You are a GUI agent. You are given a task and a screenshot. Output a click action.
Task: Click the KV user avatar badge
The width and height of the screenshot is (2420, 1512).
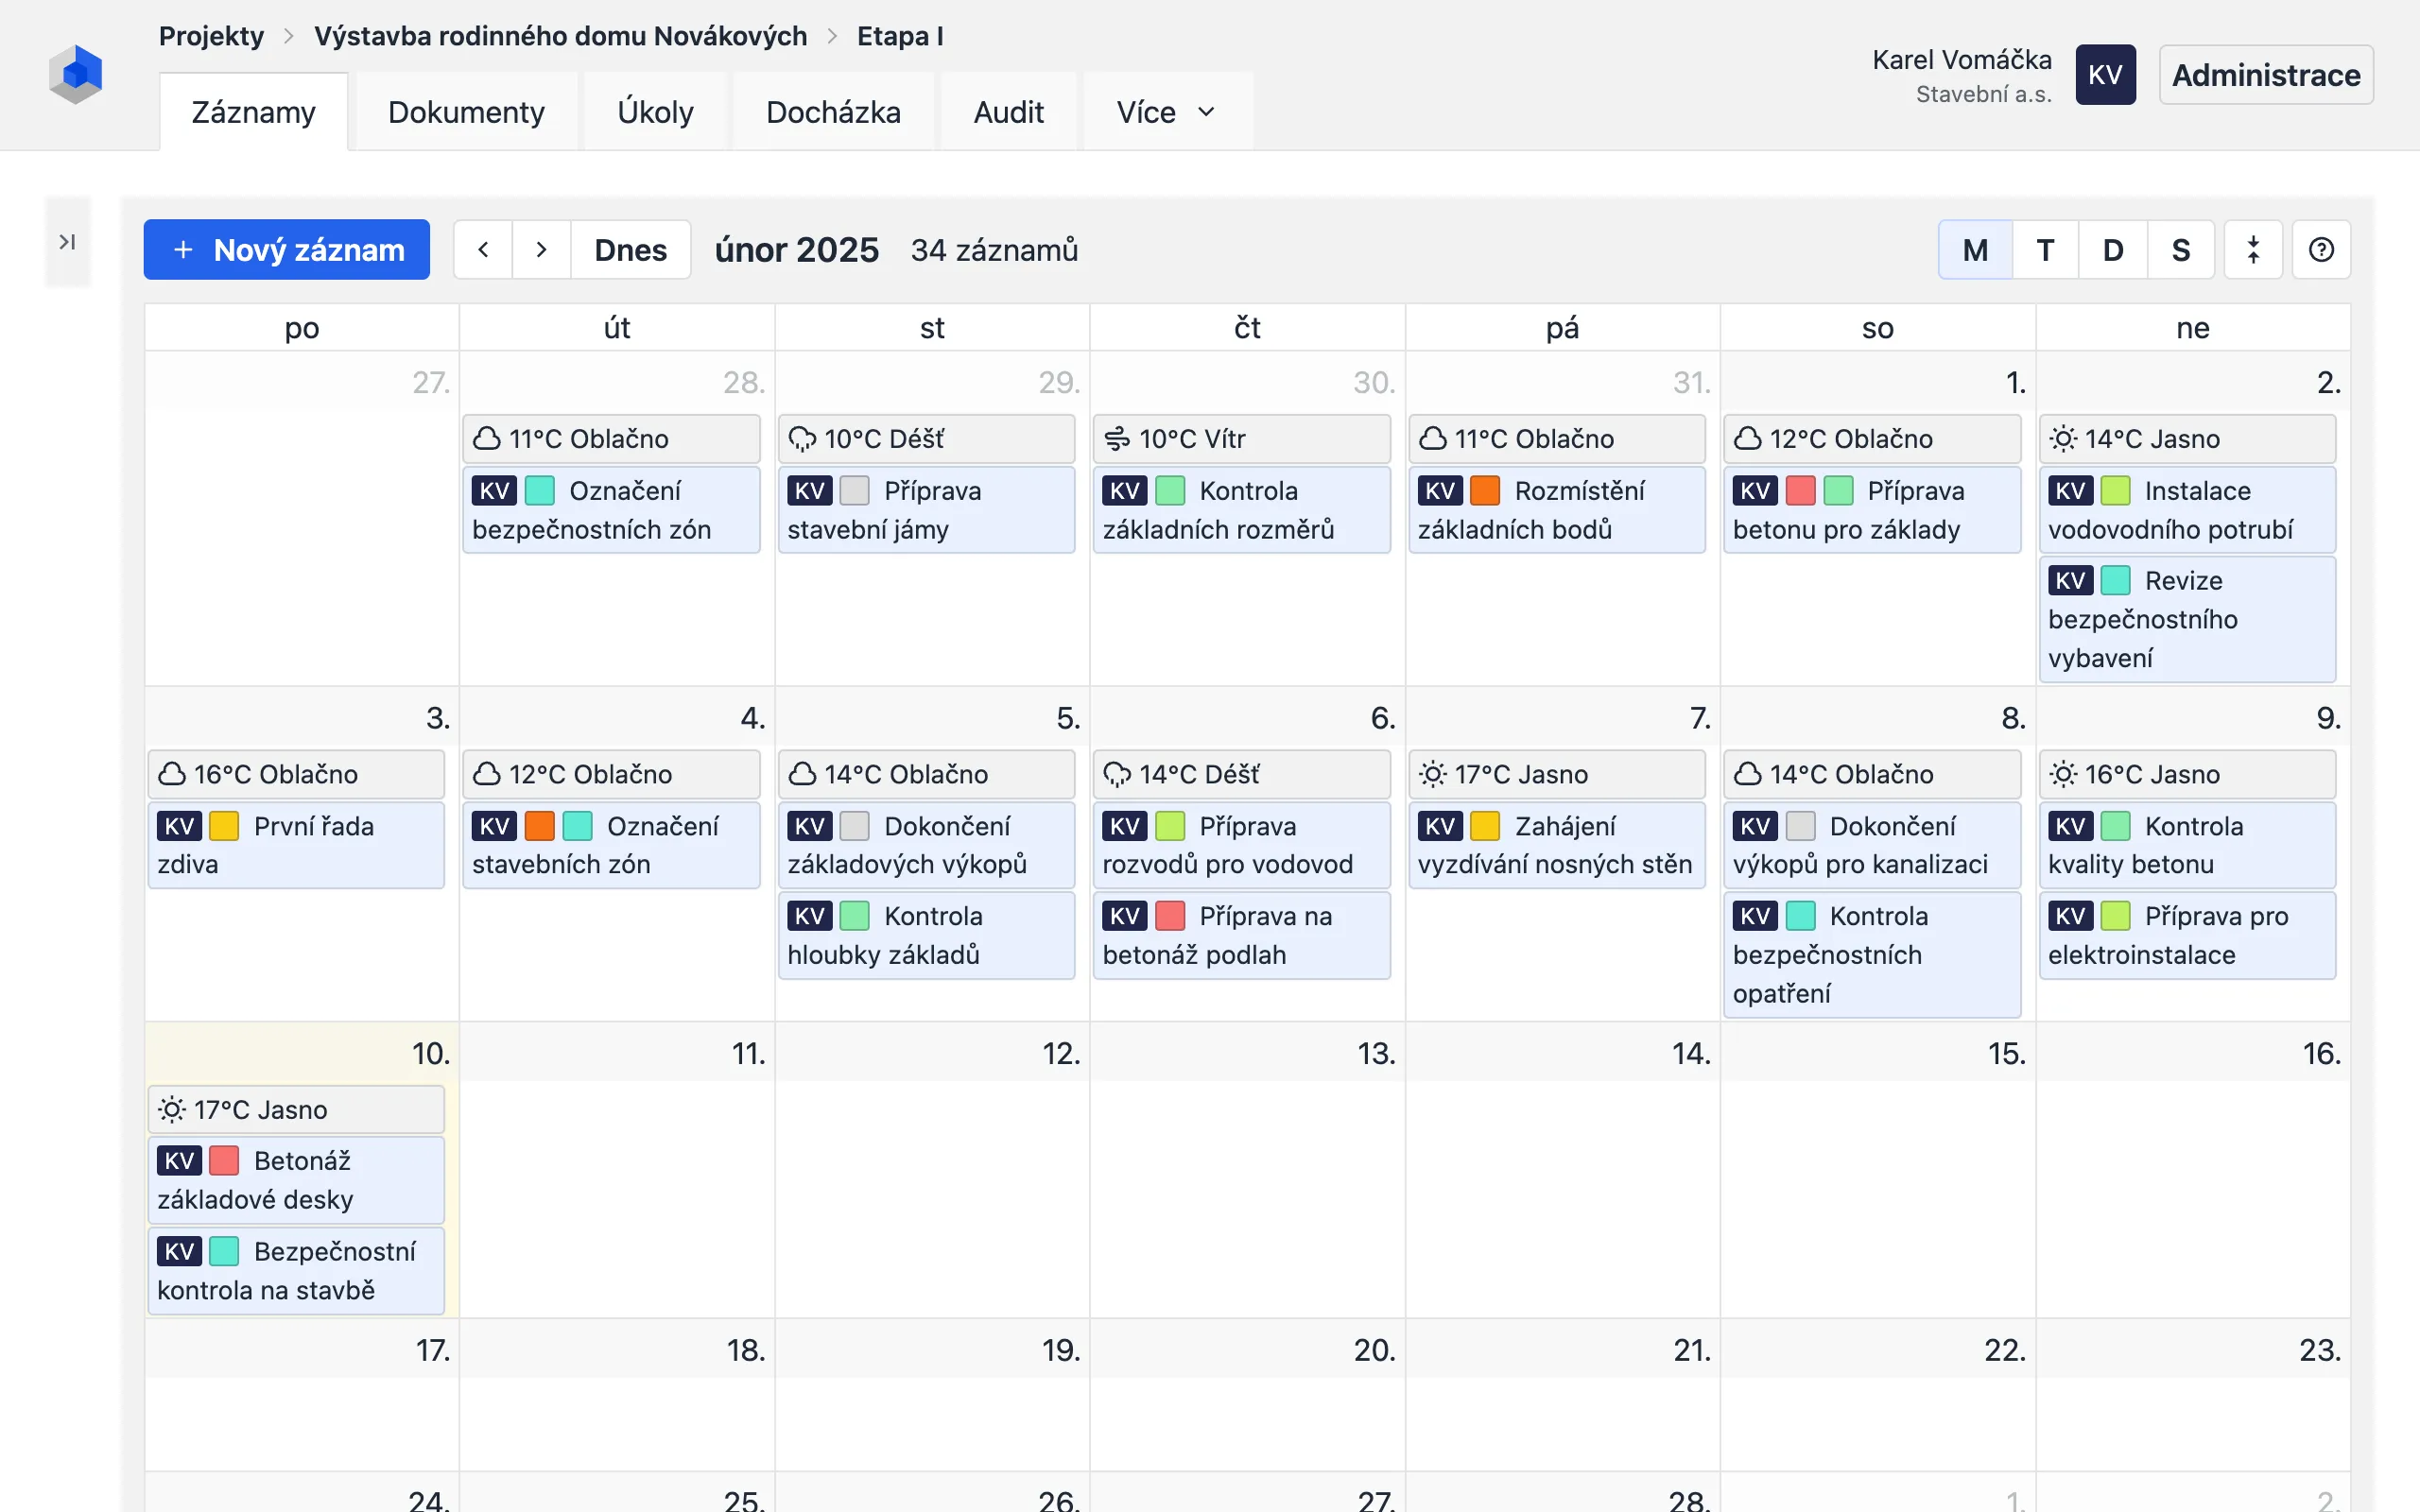(2105, 75)
